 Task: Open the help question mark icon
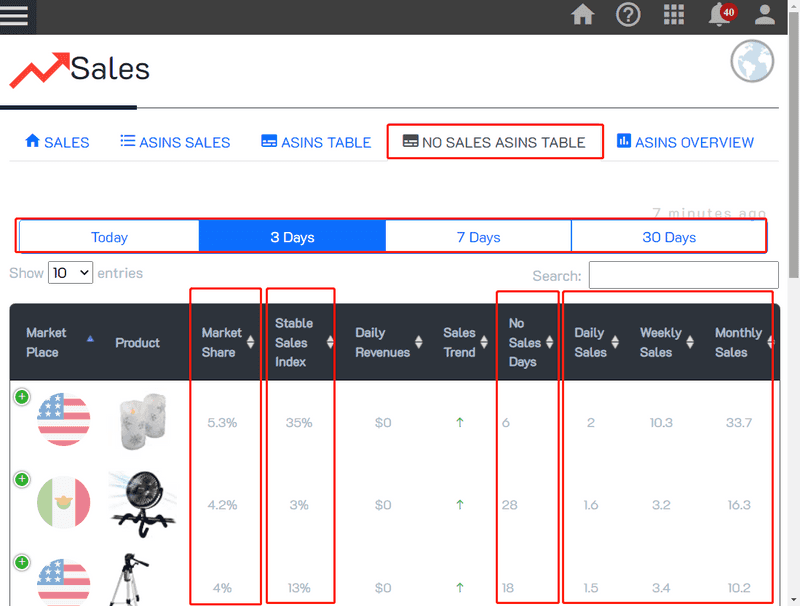628,14
